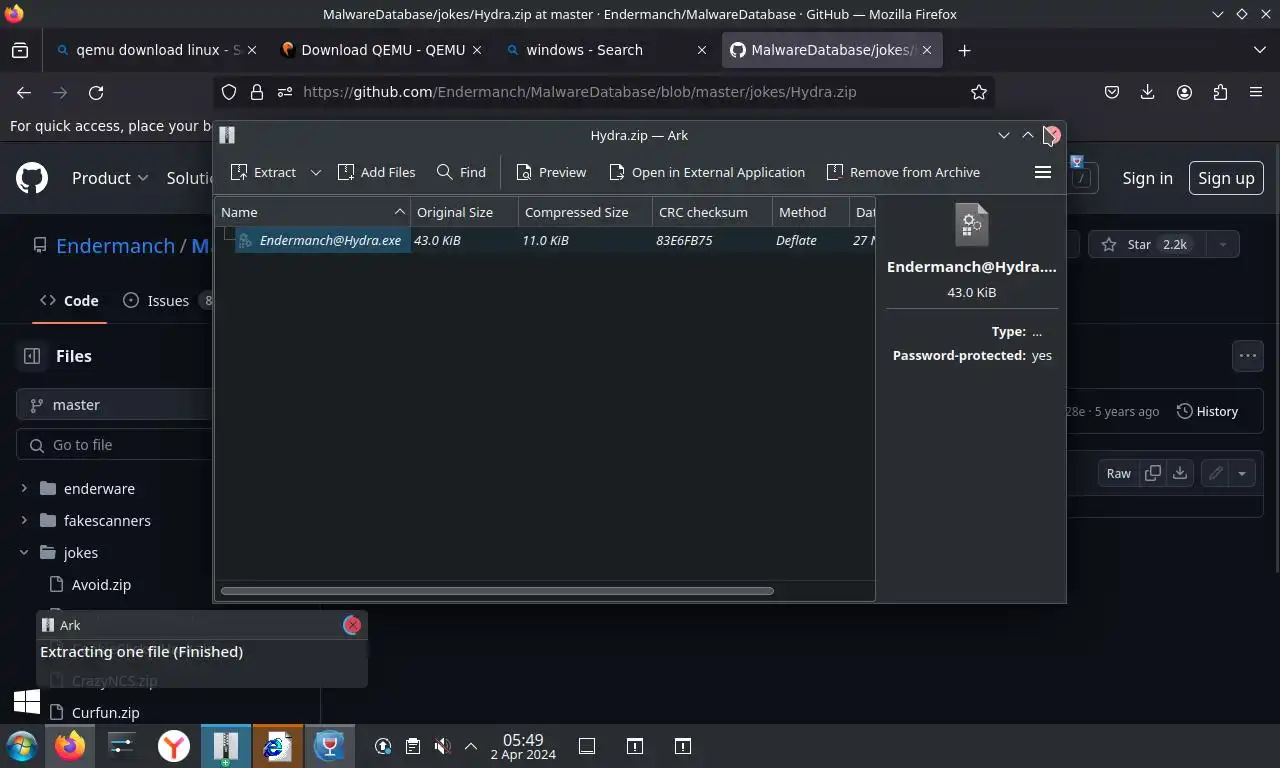Click the CRC value 83E6FB75
Screen dimensions: 1280x768
point(684,240)
